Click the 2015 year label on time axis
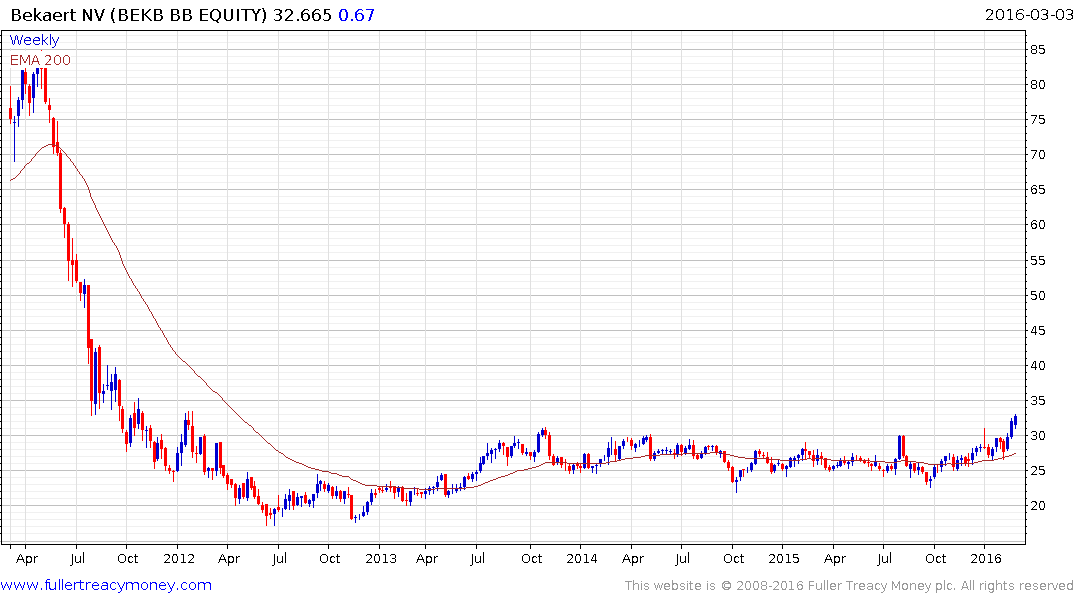This screenshot has height=600, width=1075. (784, 558)
